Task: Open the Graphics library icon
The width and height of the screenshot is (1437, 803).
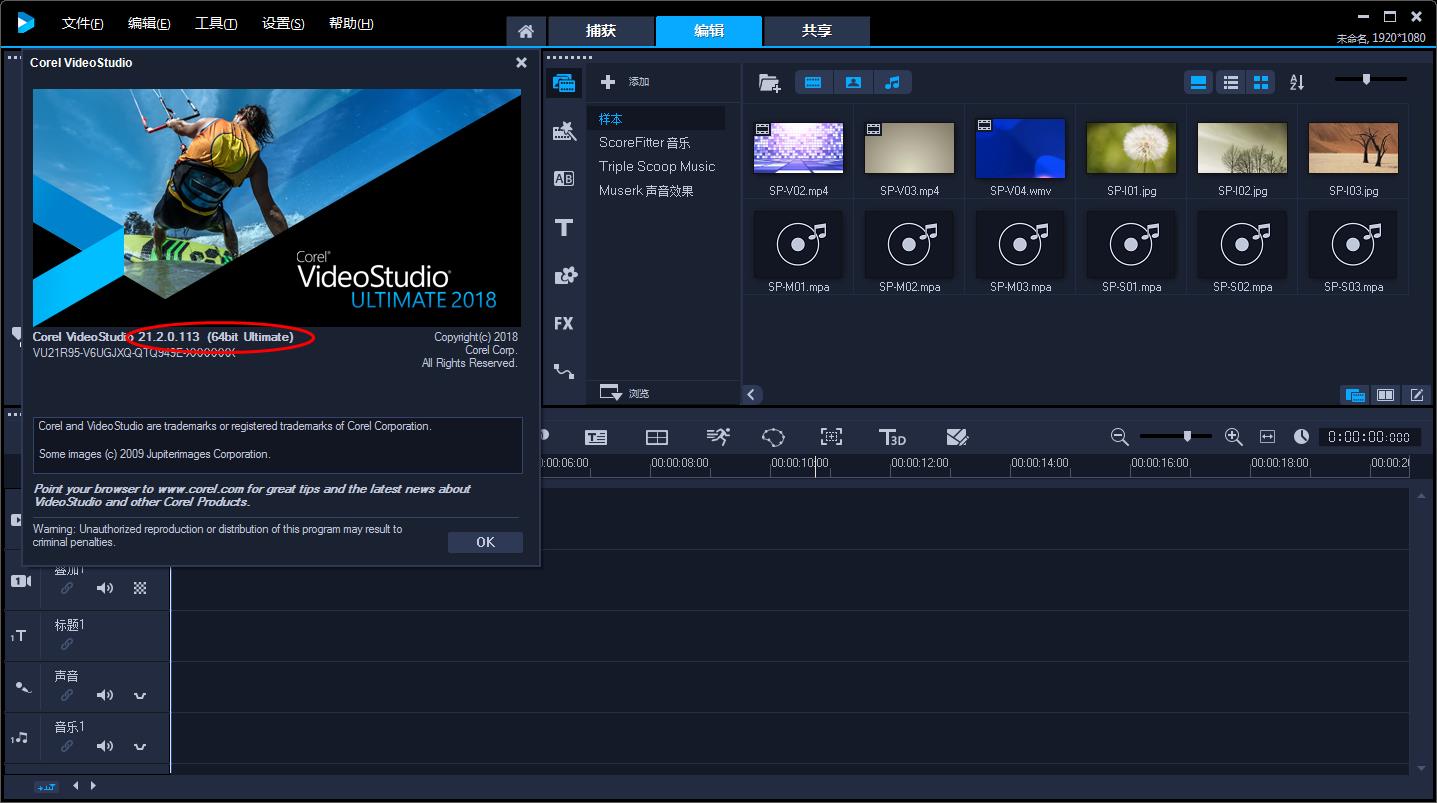Action: 564,275
